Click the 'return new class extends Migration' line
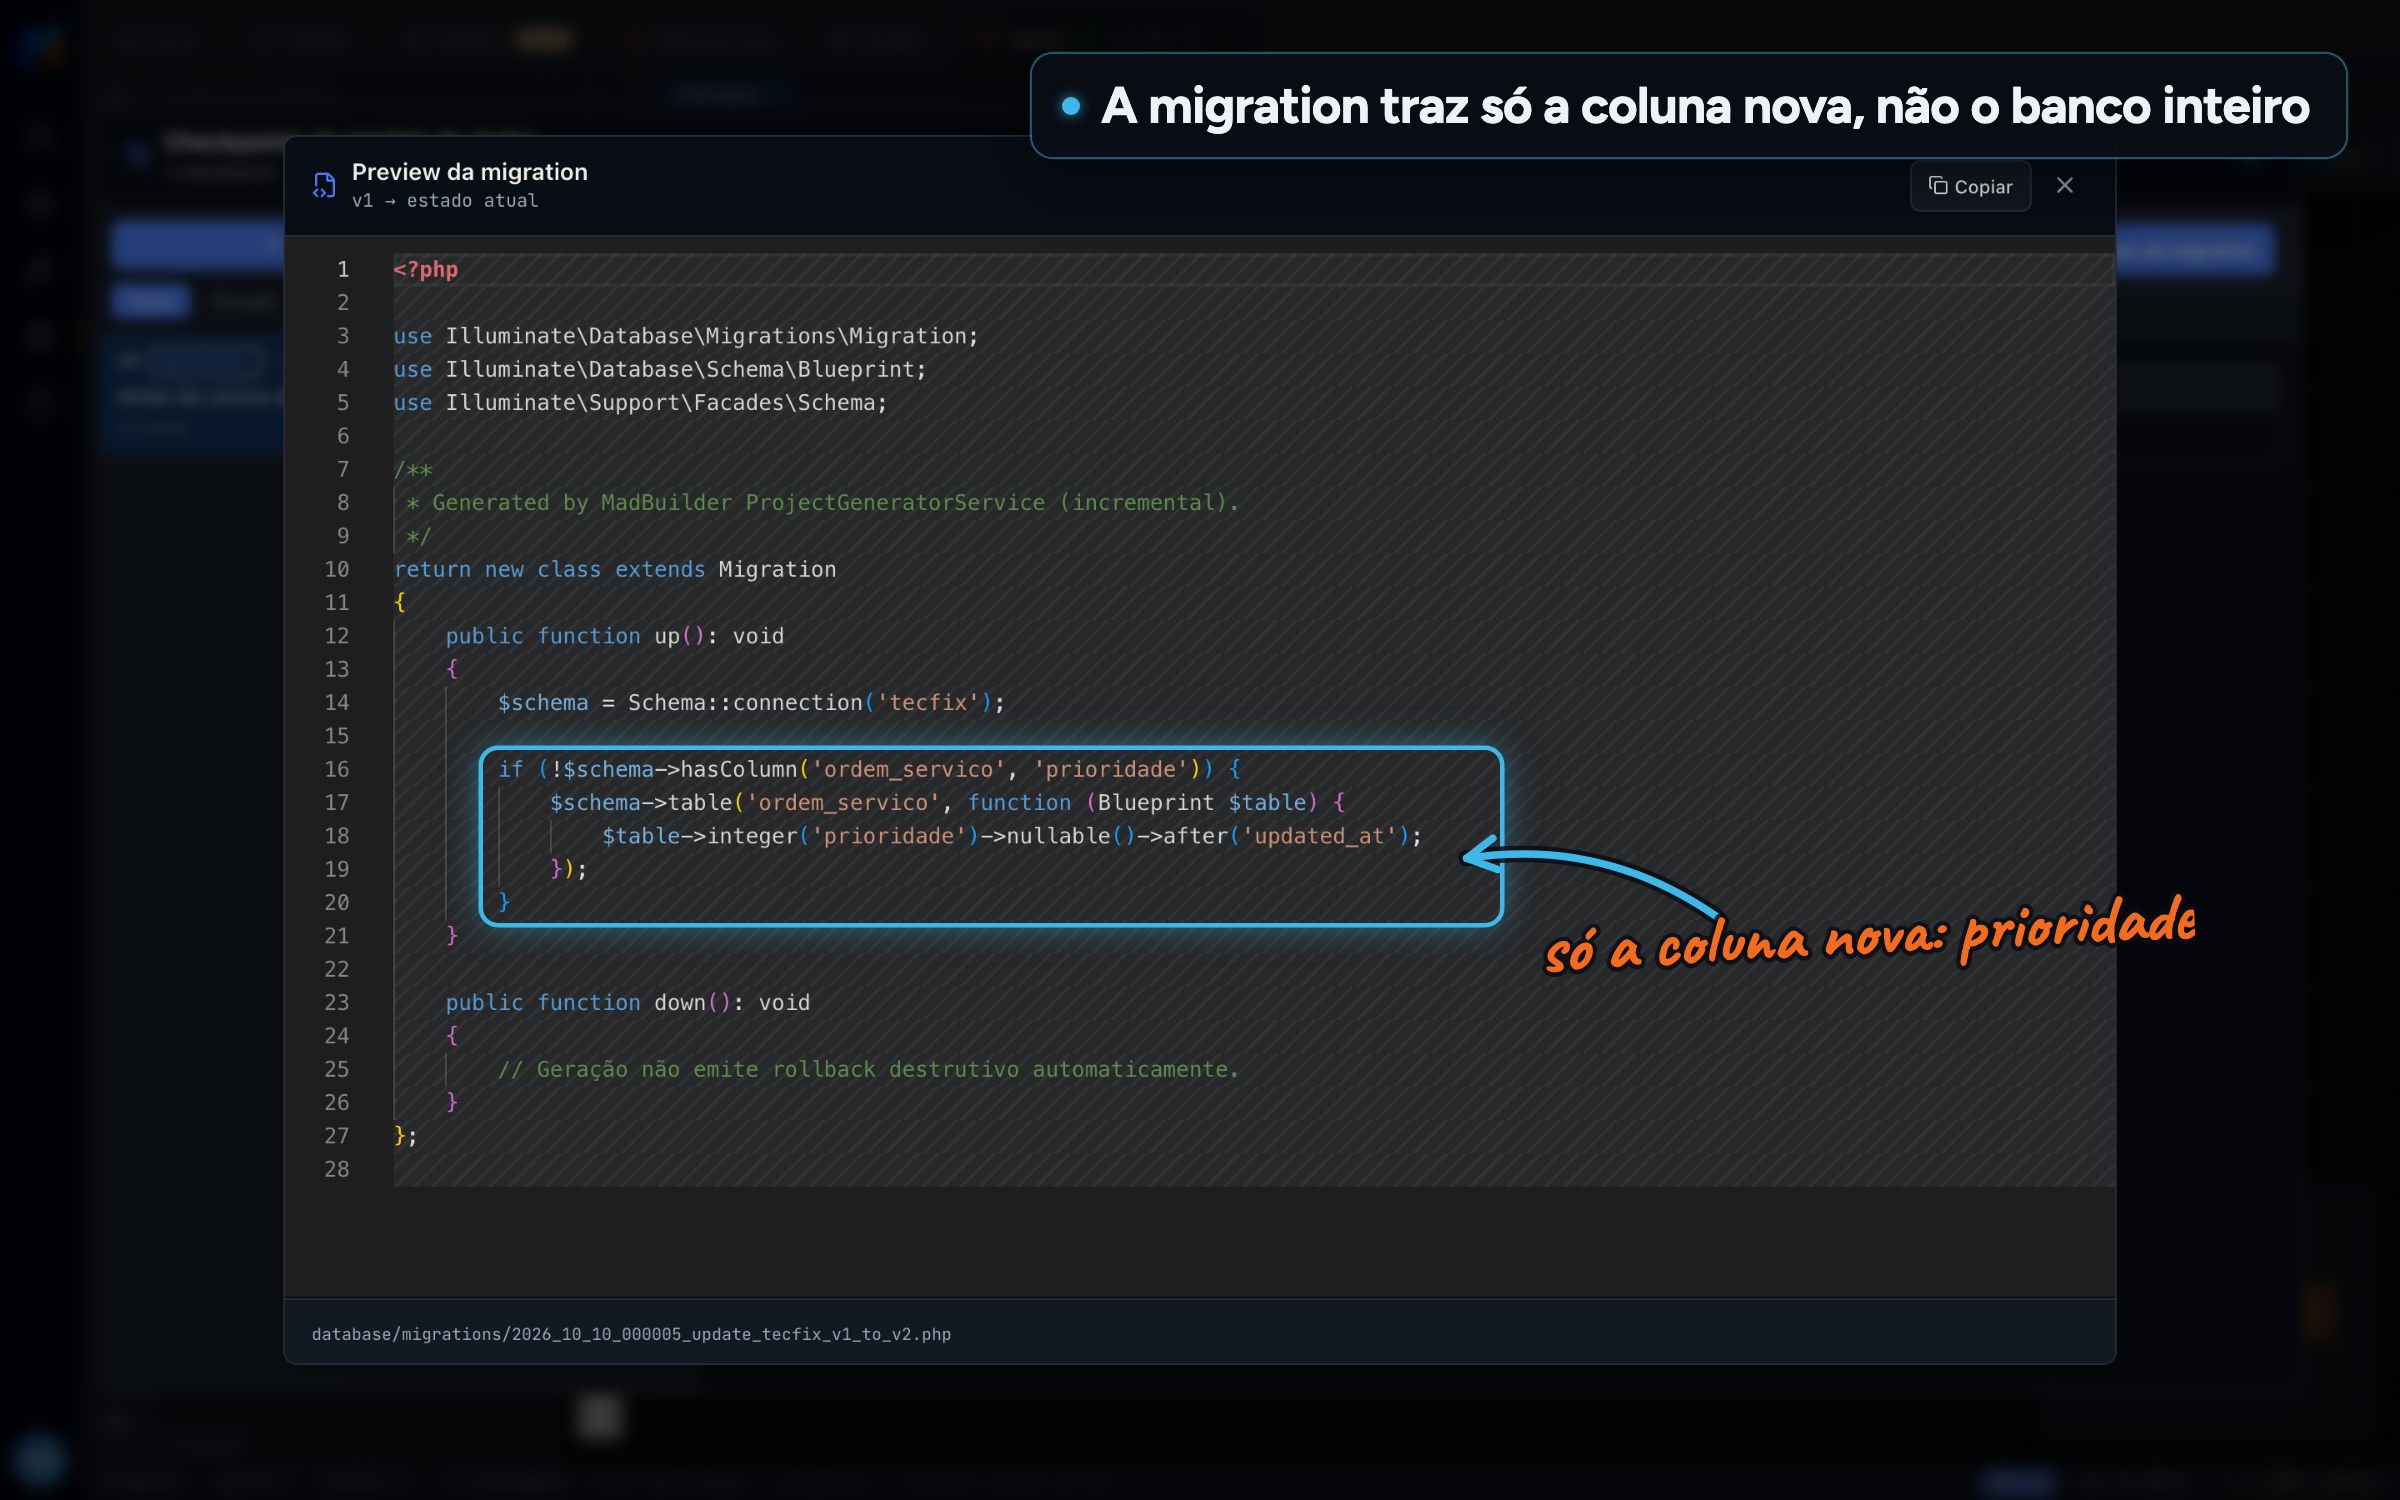This screenshot has height=1500, width=2400. tap(615, 569)
